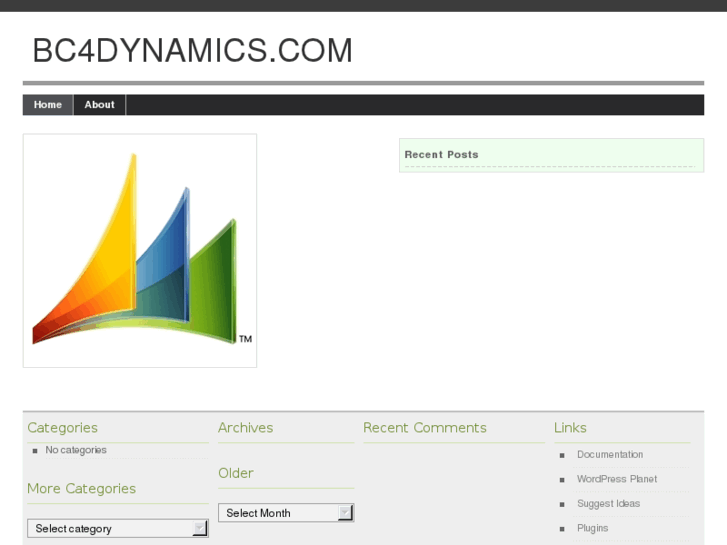Follow the Plugins link

click(x=593, y=528)
